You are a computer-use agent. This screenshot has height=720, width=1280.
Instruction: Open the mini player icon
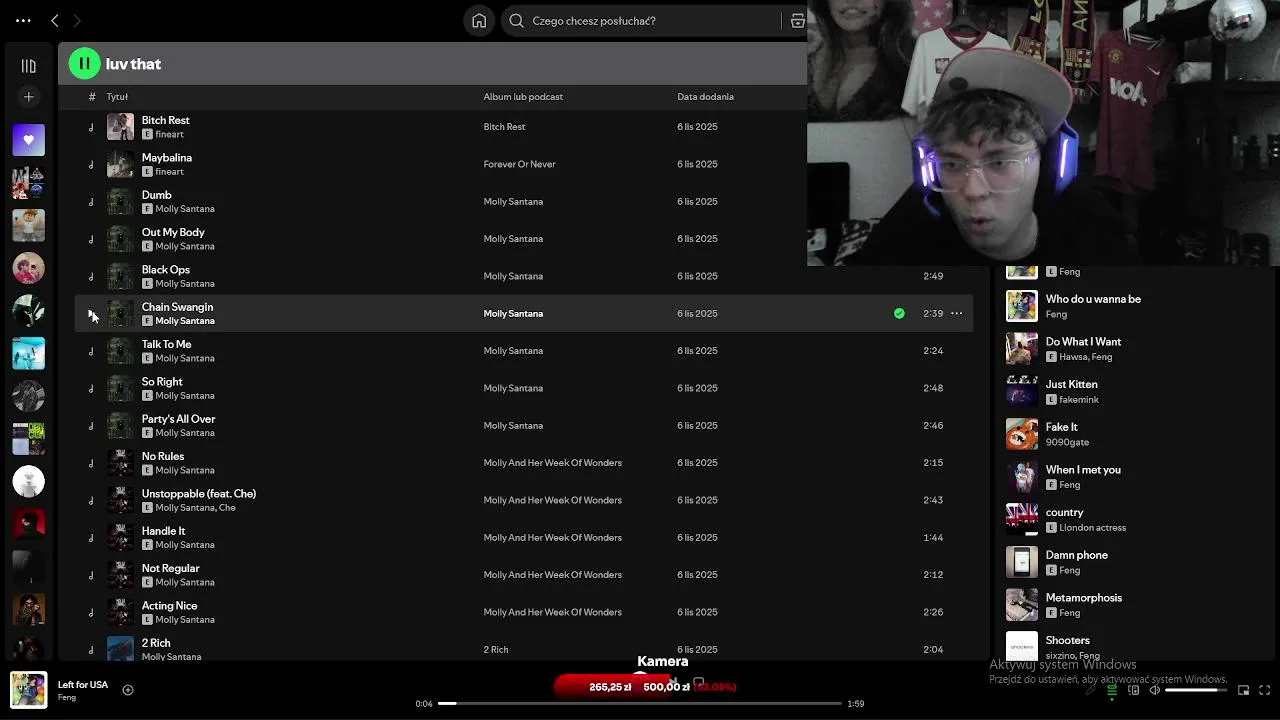(x=1243, y=690)
